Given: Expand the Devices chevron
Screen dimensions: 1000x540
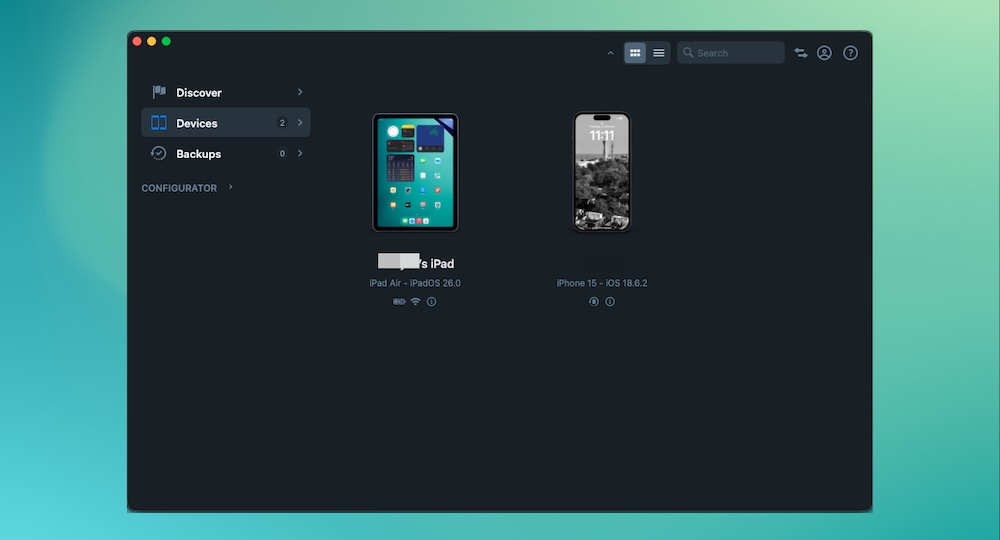Looking at the screenshot, I should [x=300, y=122].
